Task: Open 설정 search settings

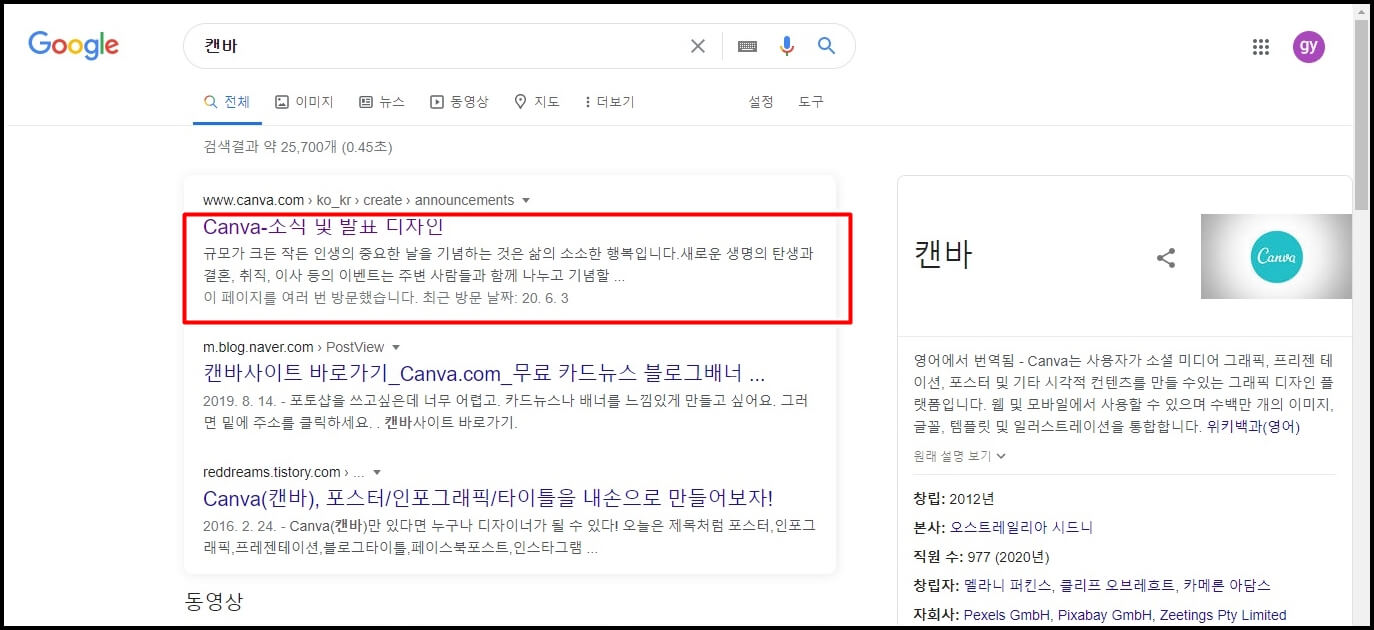Action: (x=761, y=102)
